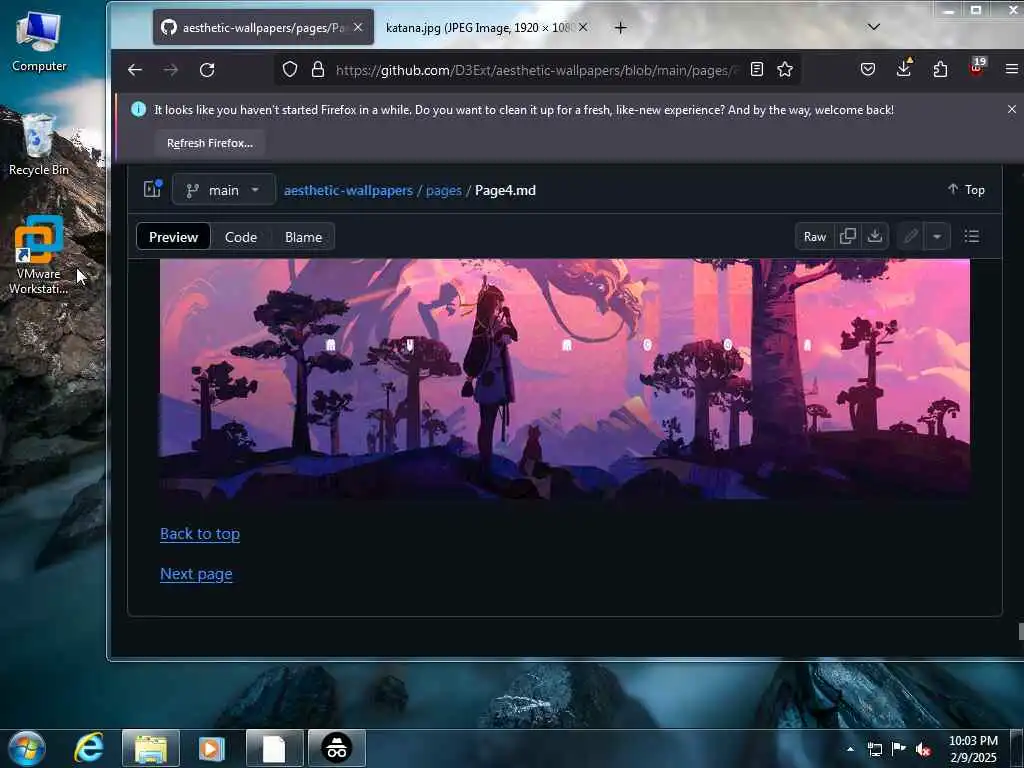Click the muted volume tray icon
Viewport: 1024px width, 768px height.
pos(923,749)
